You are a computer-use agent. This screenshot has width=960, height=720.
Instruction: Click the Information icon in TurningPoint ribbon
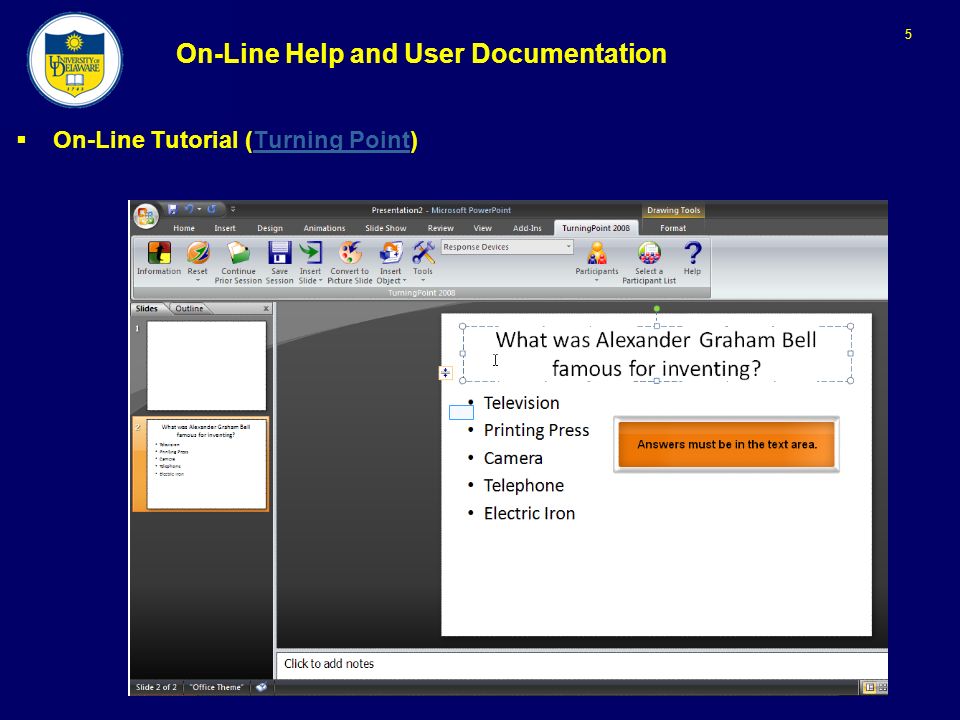pyautogui.click(x=159, y=253)
